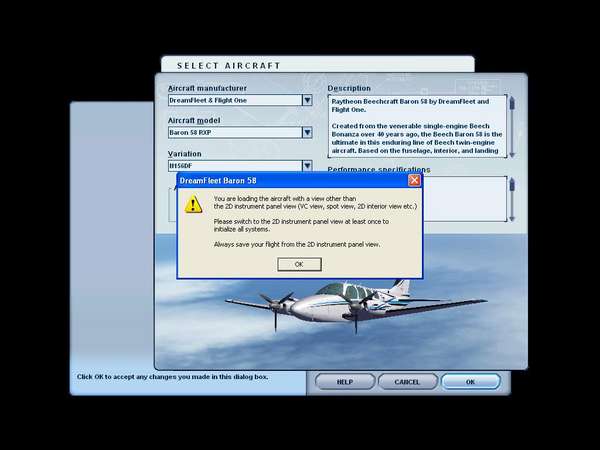Click 'Please switch to the 2D instrument panel' text
This screenshot has width=600, height=450.
click(x=301, y=225)
